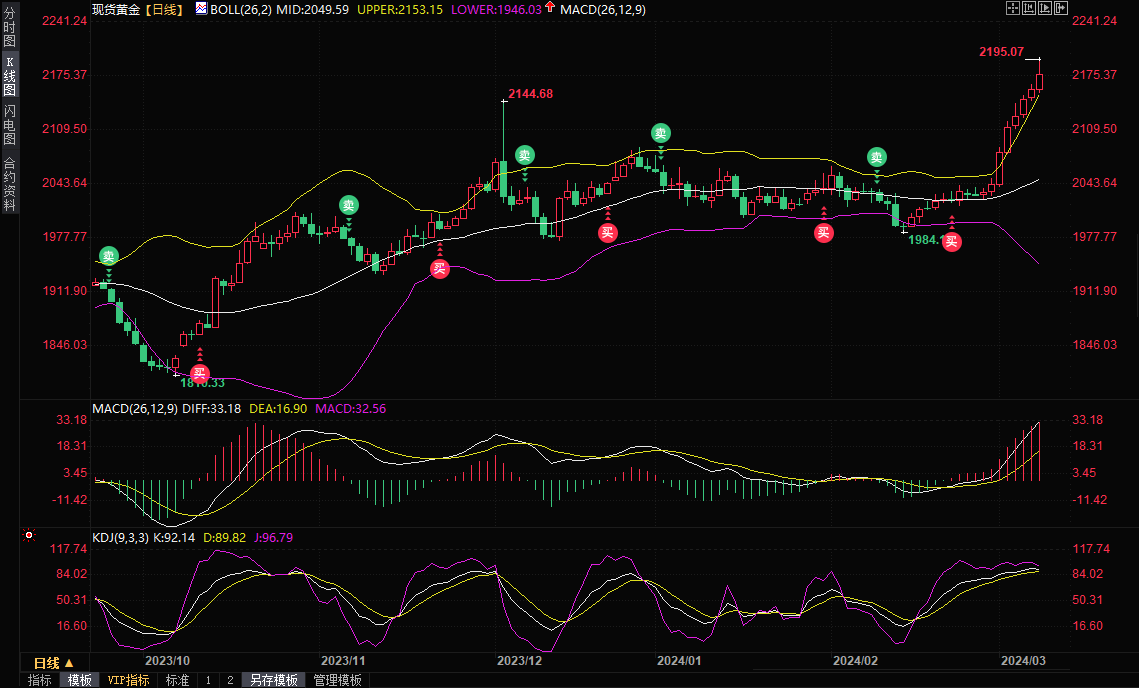The height and width of the screenshot is (688, 1139).
Task: Click the 另存模板 button
Action: click(x=274, y=680)
